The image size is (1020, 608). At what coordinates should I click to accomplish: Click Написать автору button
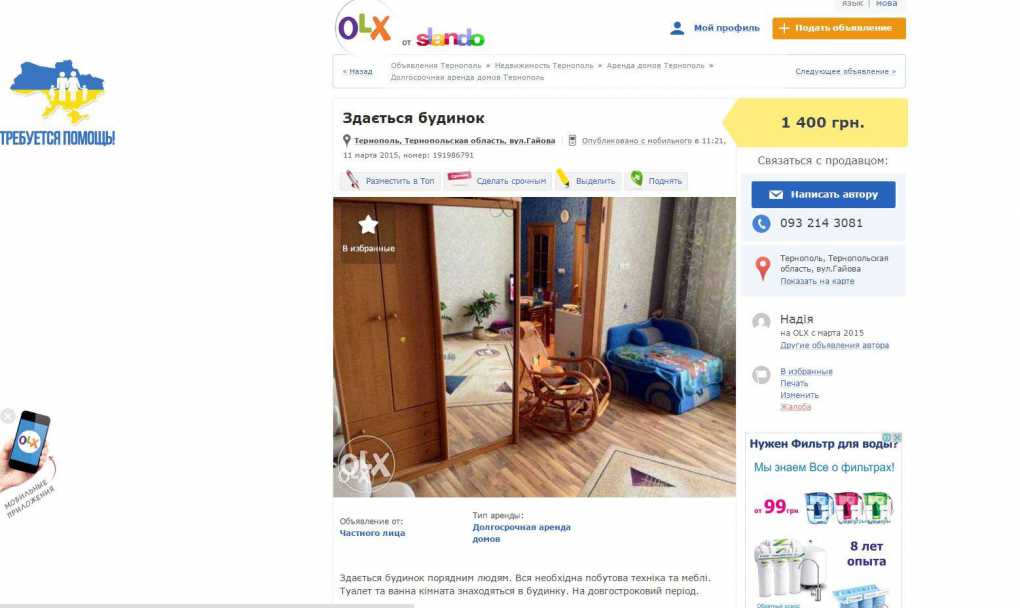point(823,194)
